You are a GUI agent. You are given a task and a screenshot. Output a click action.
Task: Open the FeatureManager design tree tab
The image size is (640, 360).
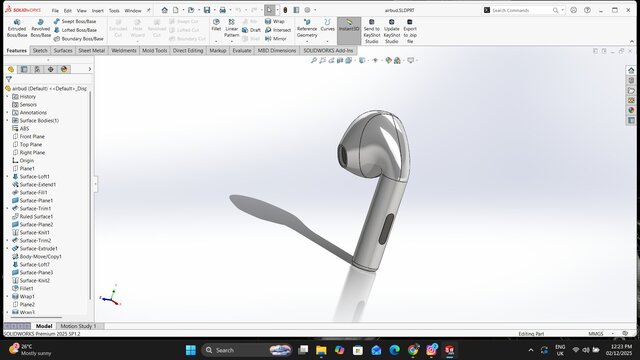(11, 69)
